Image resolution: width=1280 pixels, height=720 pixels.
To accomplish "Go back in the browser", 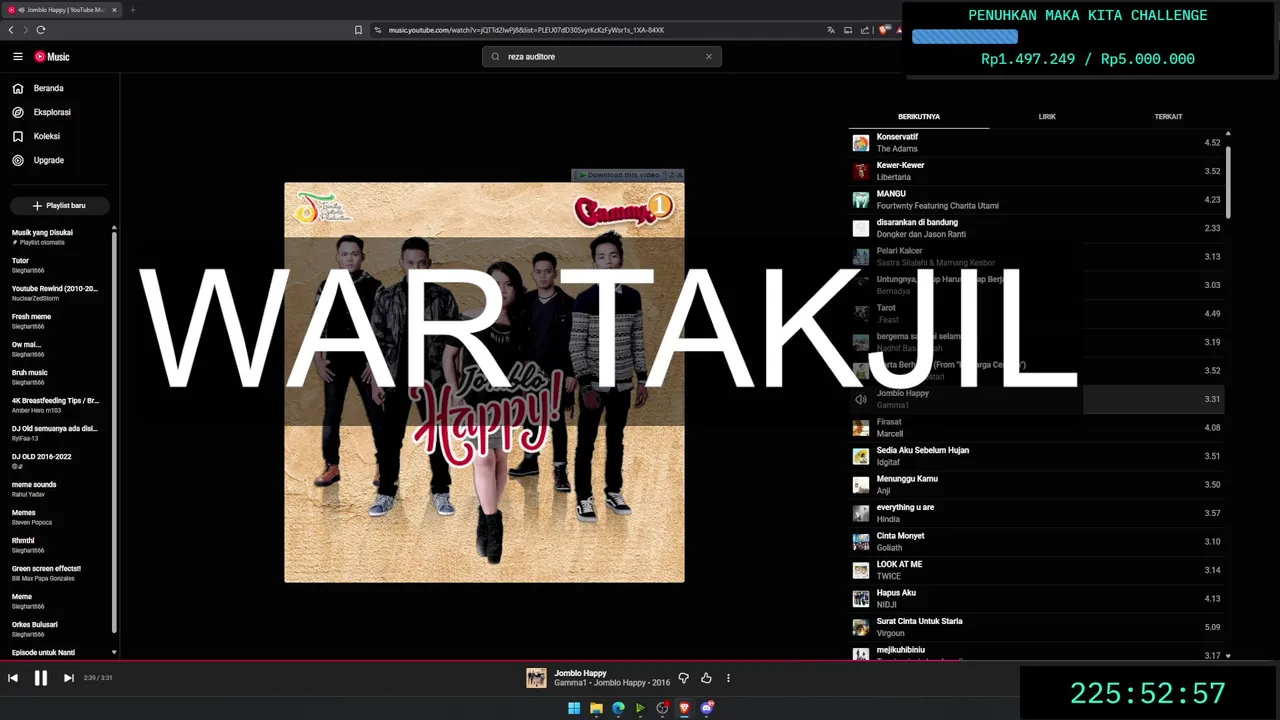I will (x=11, y=30).
